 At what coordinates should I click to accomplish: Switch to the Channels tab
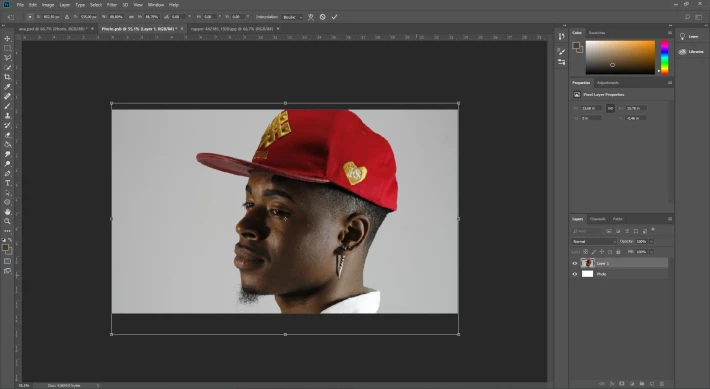coord(597,219)
